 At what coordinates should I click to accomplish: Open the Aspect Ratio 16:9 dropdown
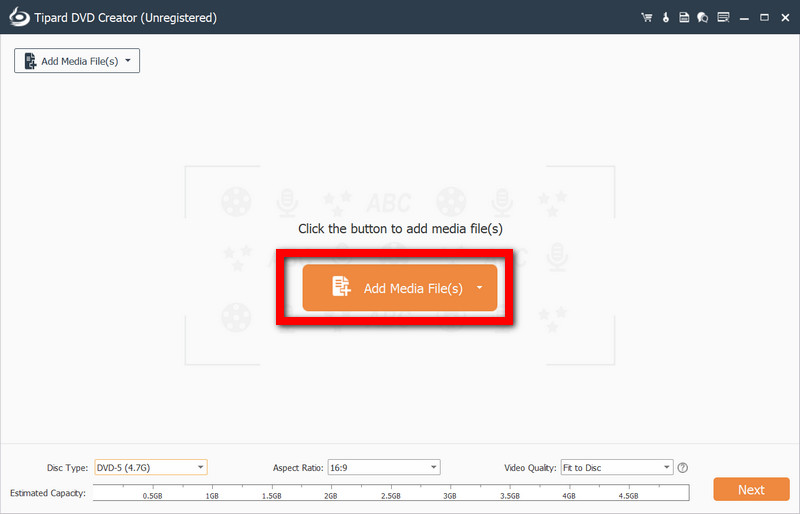click(x=384, y=468)
